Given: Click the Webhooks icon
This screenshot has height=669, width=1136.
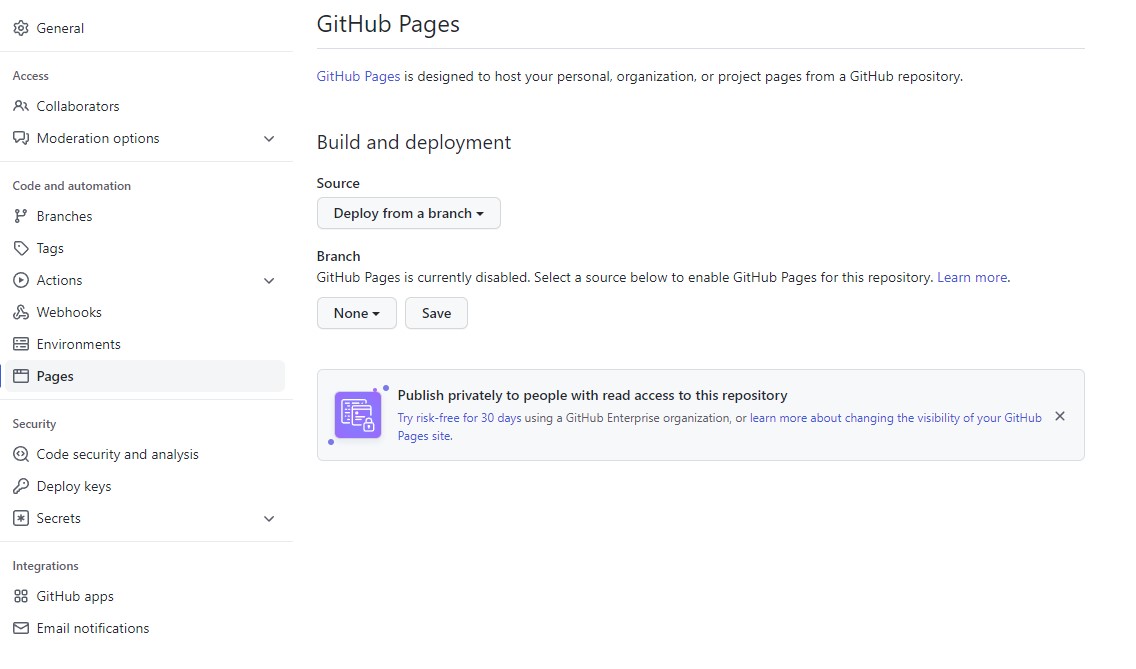Looking at the screenshot, I should 21,312.
